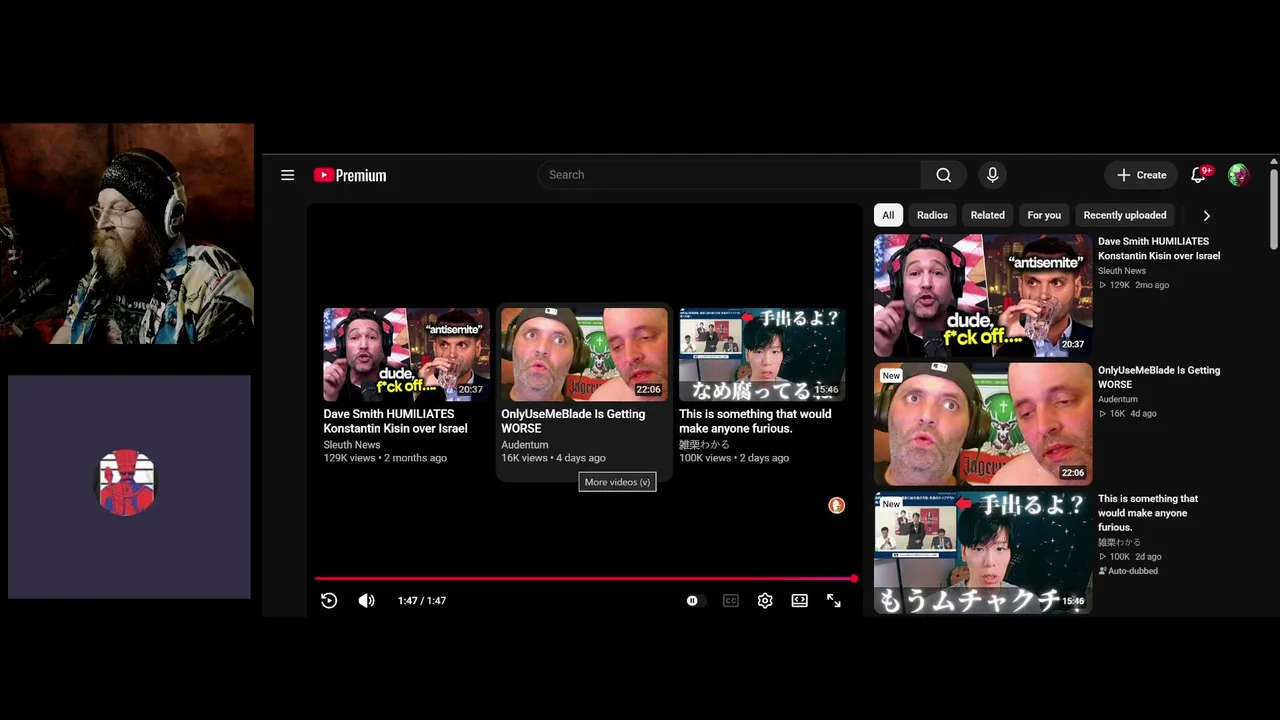
Task: Click '129K views • 2 months ago' text
Action: coord(385,458)
